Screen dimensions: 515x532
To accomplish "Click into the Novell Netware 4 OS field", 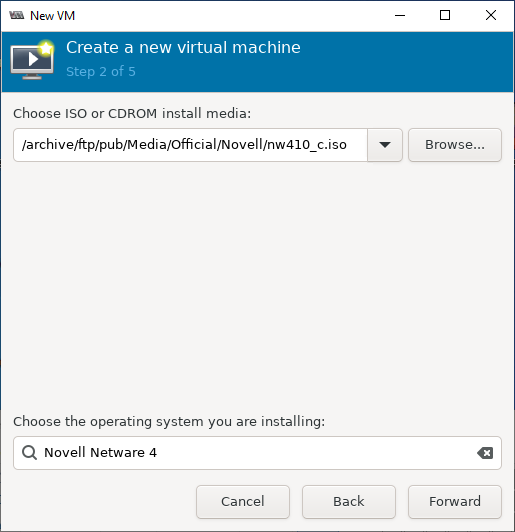I will 257,453.
